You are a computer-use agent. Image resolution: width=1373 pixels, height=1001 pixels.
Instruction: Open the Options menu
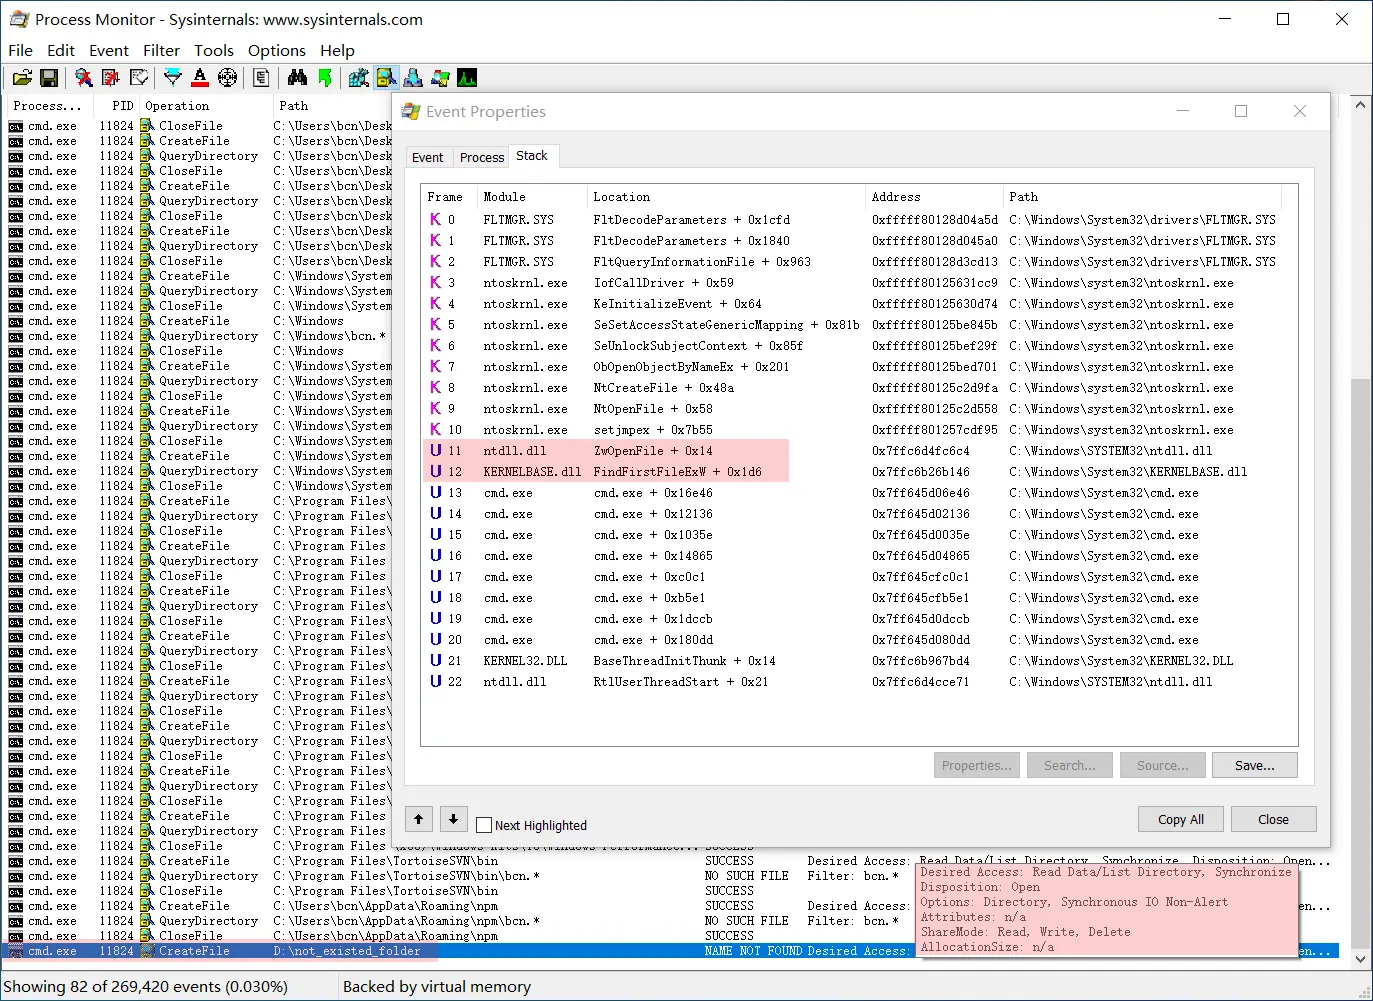(277, 50)
